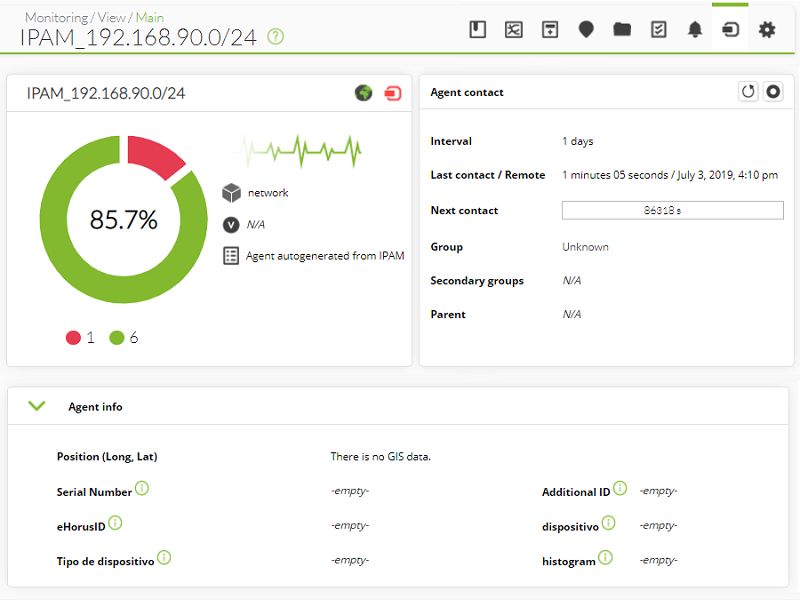Click the help icon beside page title
Image resolution: width=800 pixels, height=600 pixels.
pyautogui.click(x=276, y=37)
